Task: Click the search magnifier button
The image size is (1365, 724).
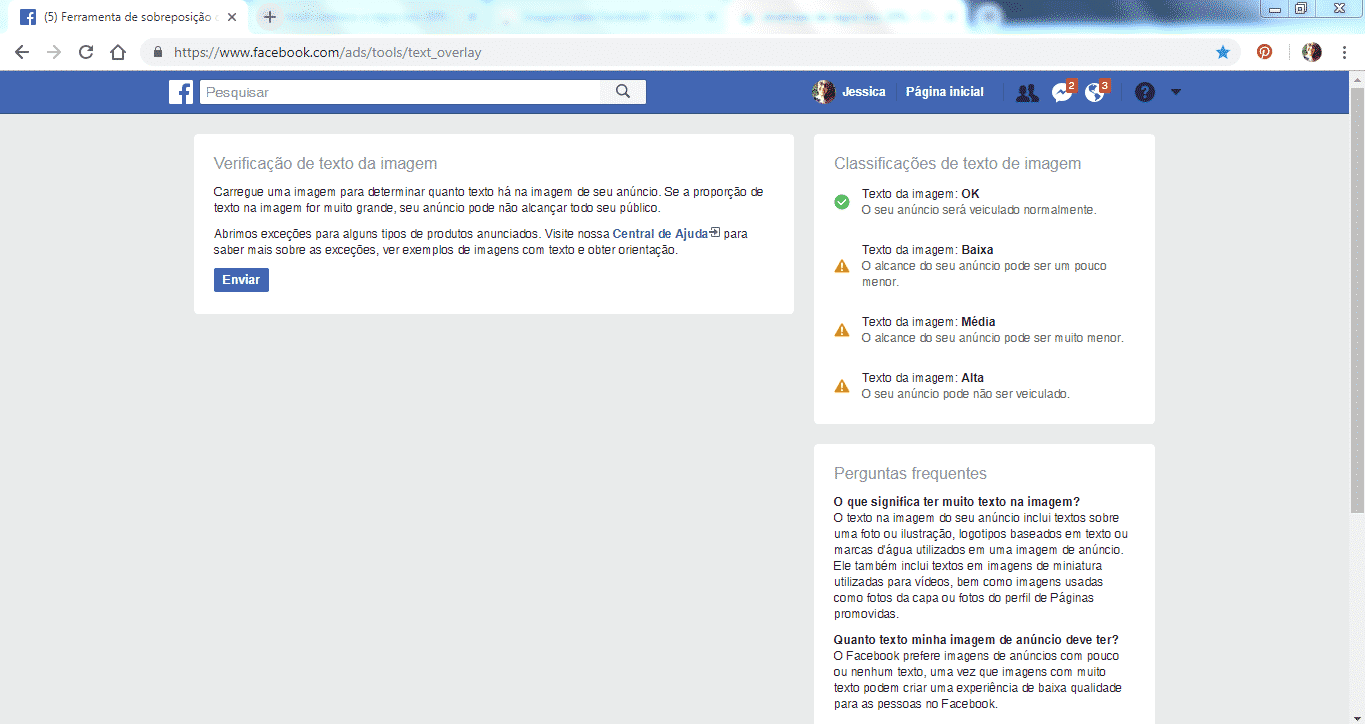Action: pos(623,92)
